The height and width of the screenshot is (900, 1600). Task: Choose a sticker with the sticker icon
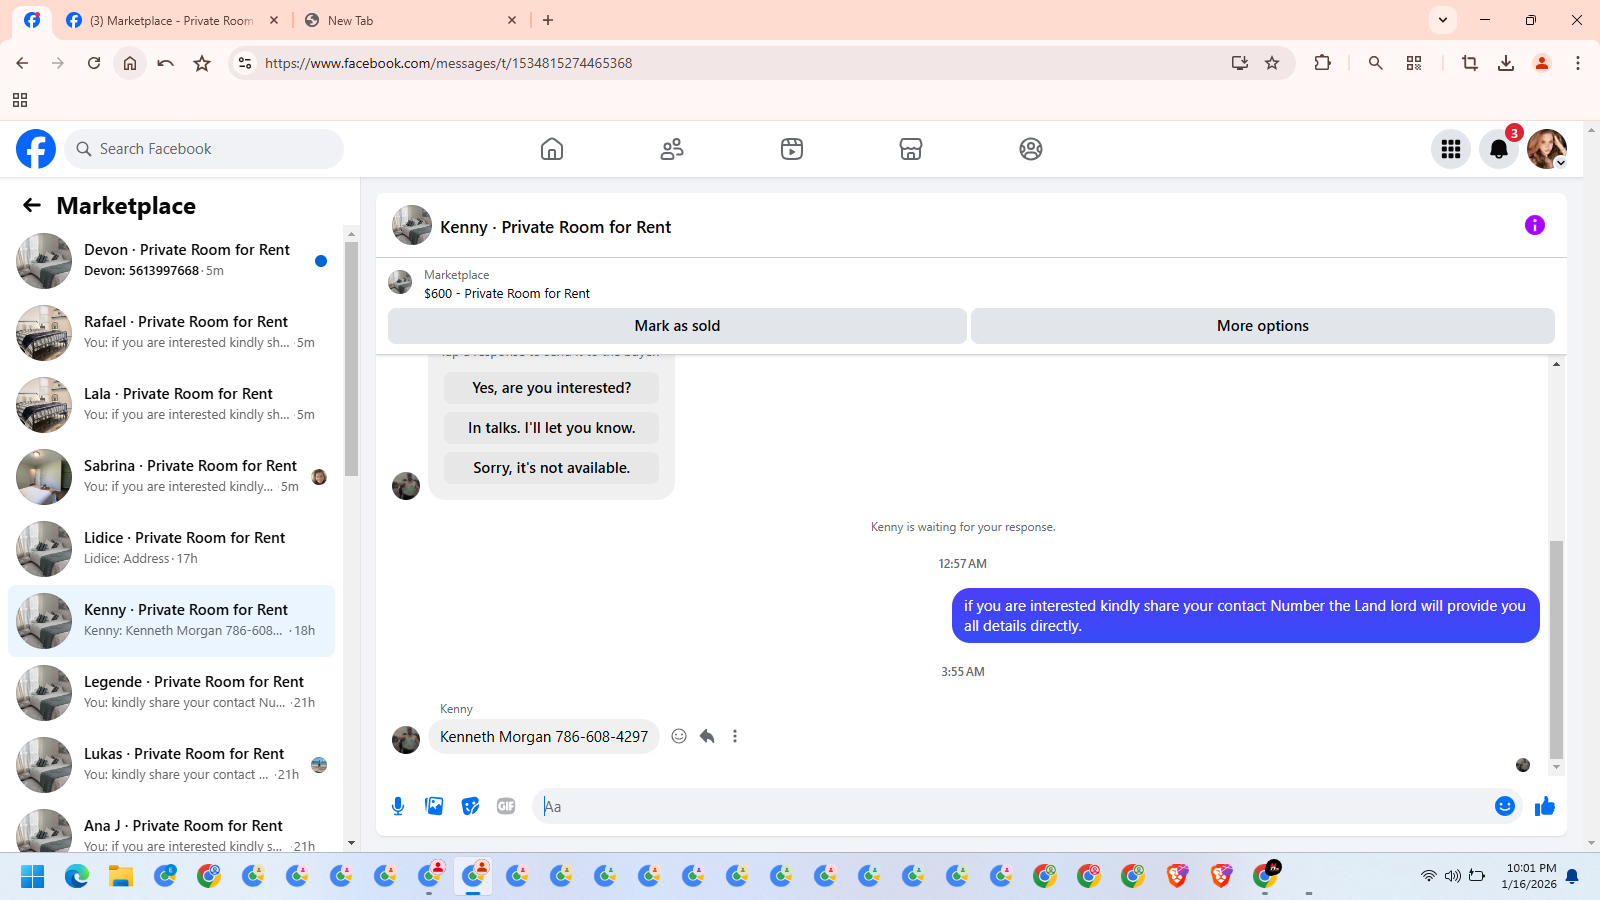tap(470, 806)
